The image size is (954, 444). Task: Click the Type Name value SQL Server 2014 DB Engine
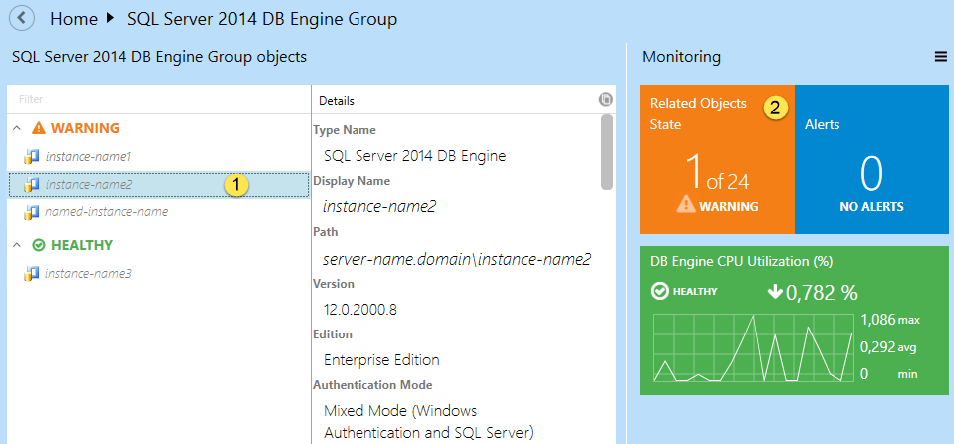tap(416, 156)
